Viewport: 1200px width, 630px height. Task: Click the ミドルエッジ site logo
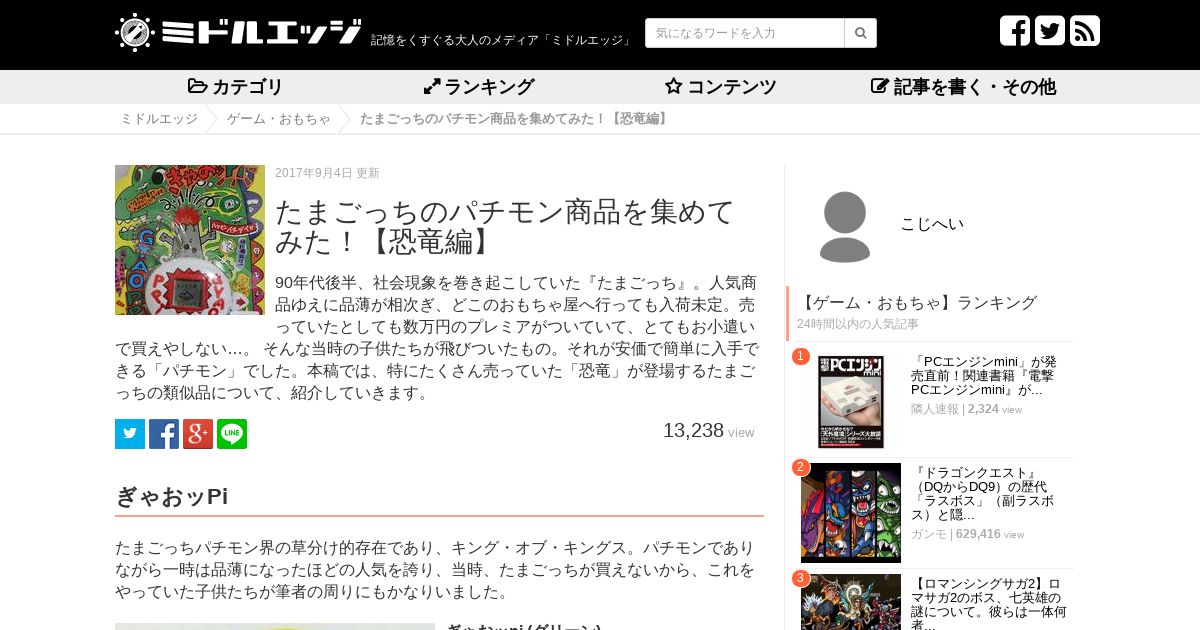point(238,32)
